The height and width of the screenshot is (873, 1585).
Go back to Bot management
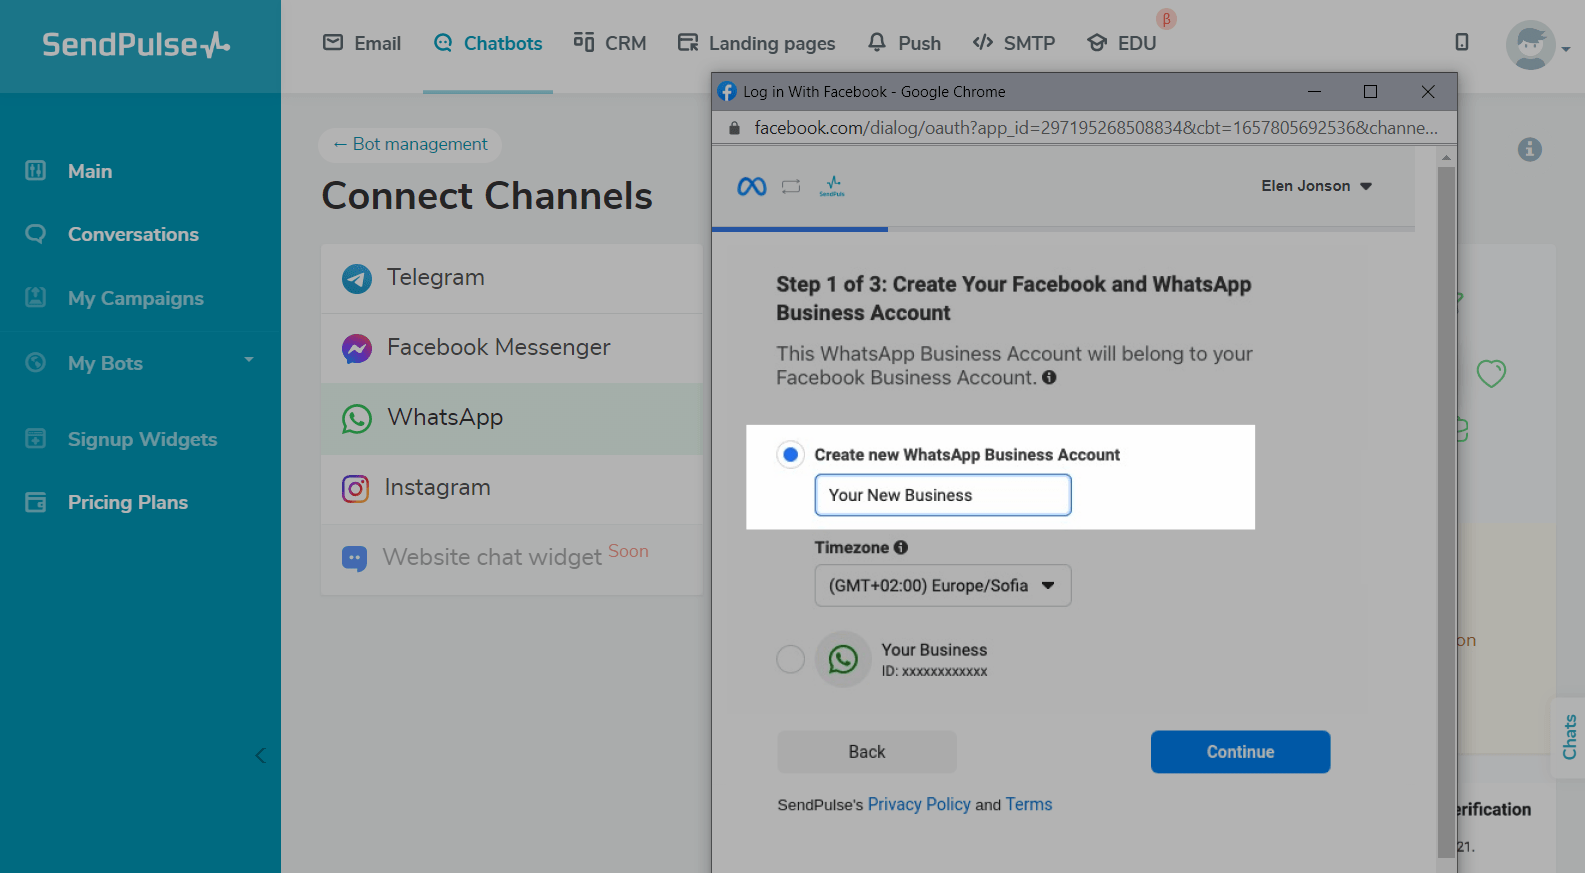(x=410, y=144)
